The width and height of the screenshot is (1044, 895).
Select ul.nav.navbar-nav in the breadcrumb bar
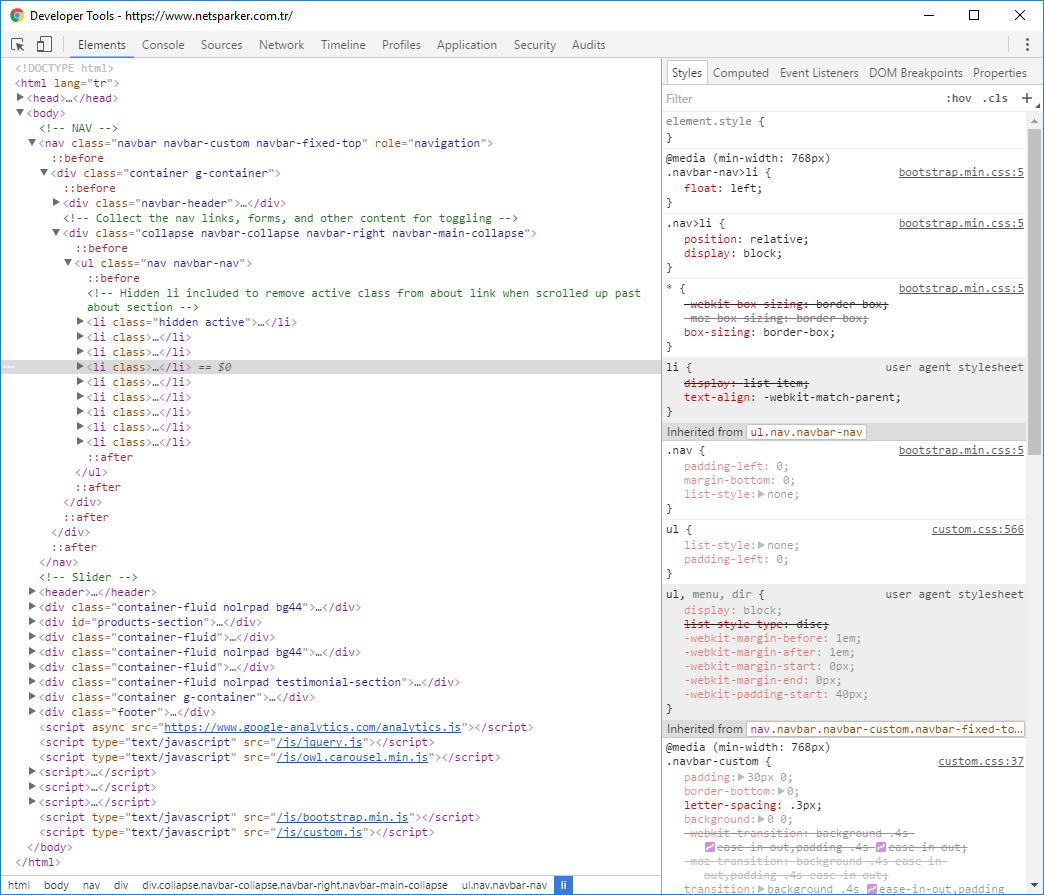pos(504,885)
